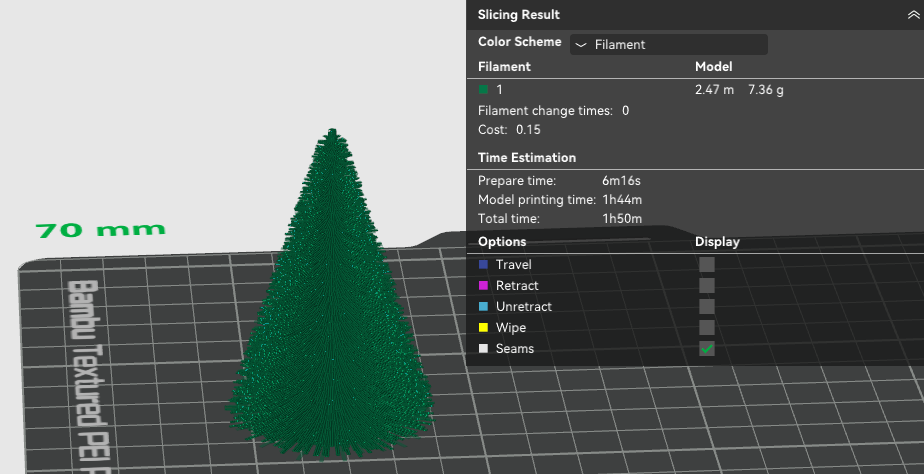The width and height of the screenshot is (924, 474).
Task: Click the blue Travel color swatch
Action: click(x=483, y=265)
